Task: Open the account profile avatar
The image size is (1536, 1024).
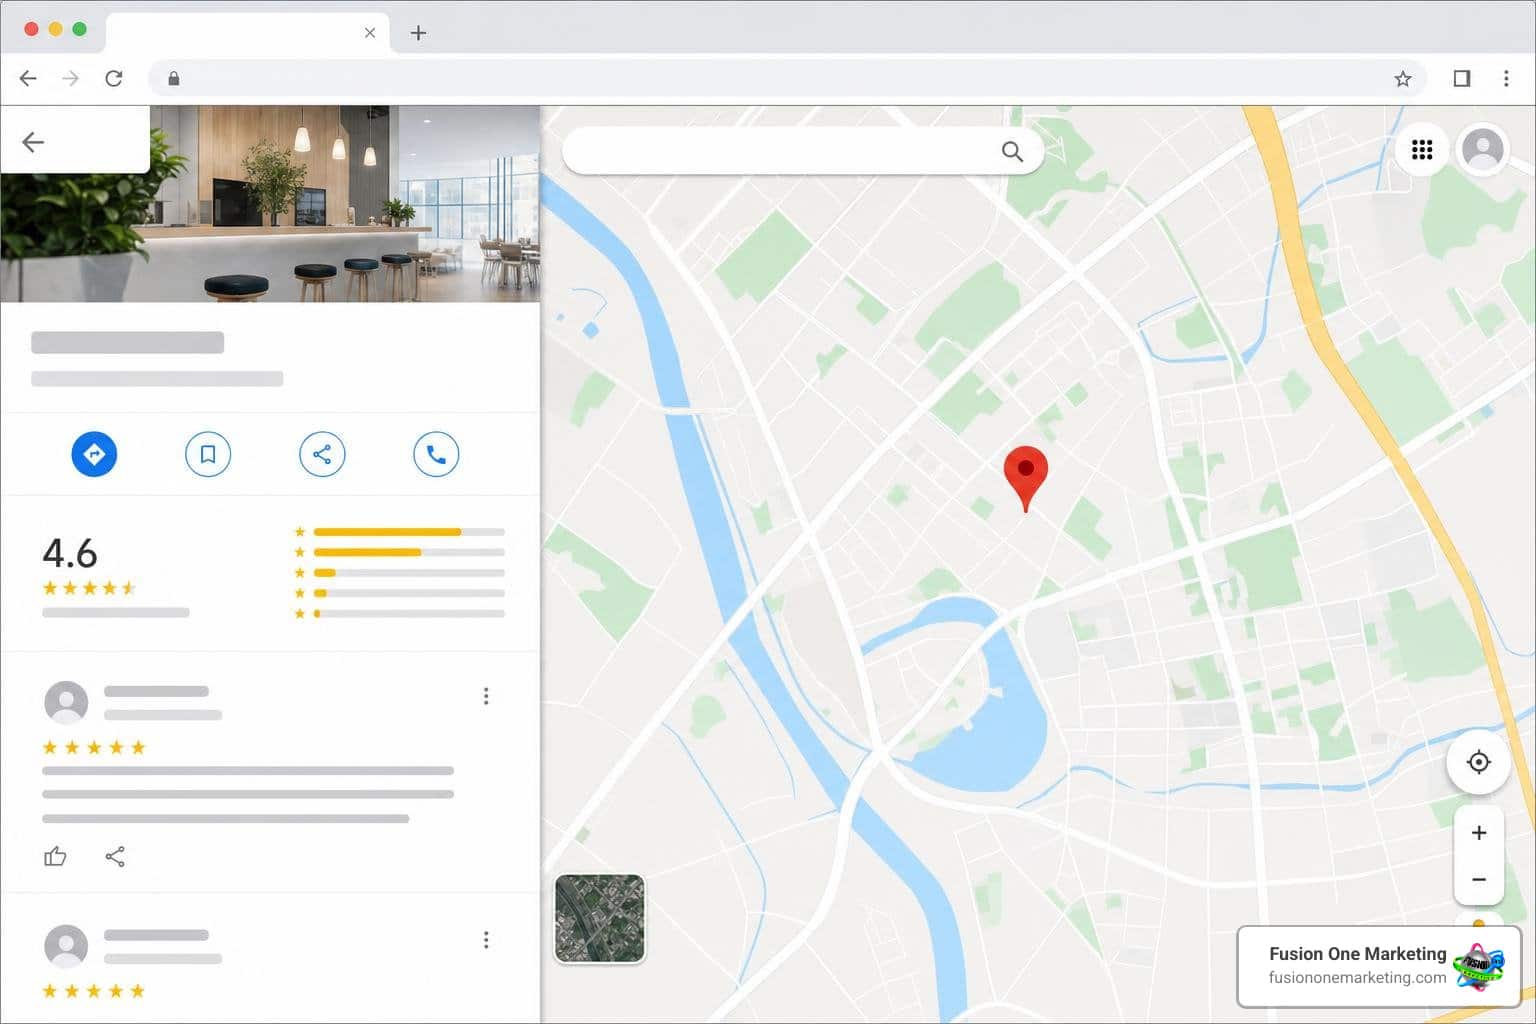Action: [x=1482, y=150]
